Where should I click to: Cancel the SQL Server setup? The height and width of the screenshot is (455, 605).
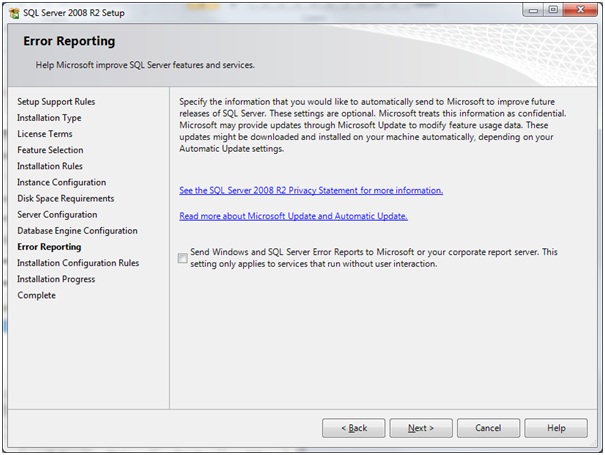(x=488, y=428)
